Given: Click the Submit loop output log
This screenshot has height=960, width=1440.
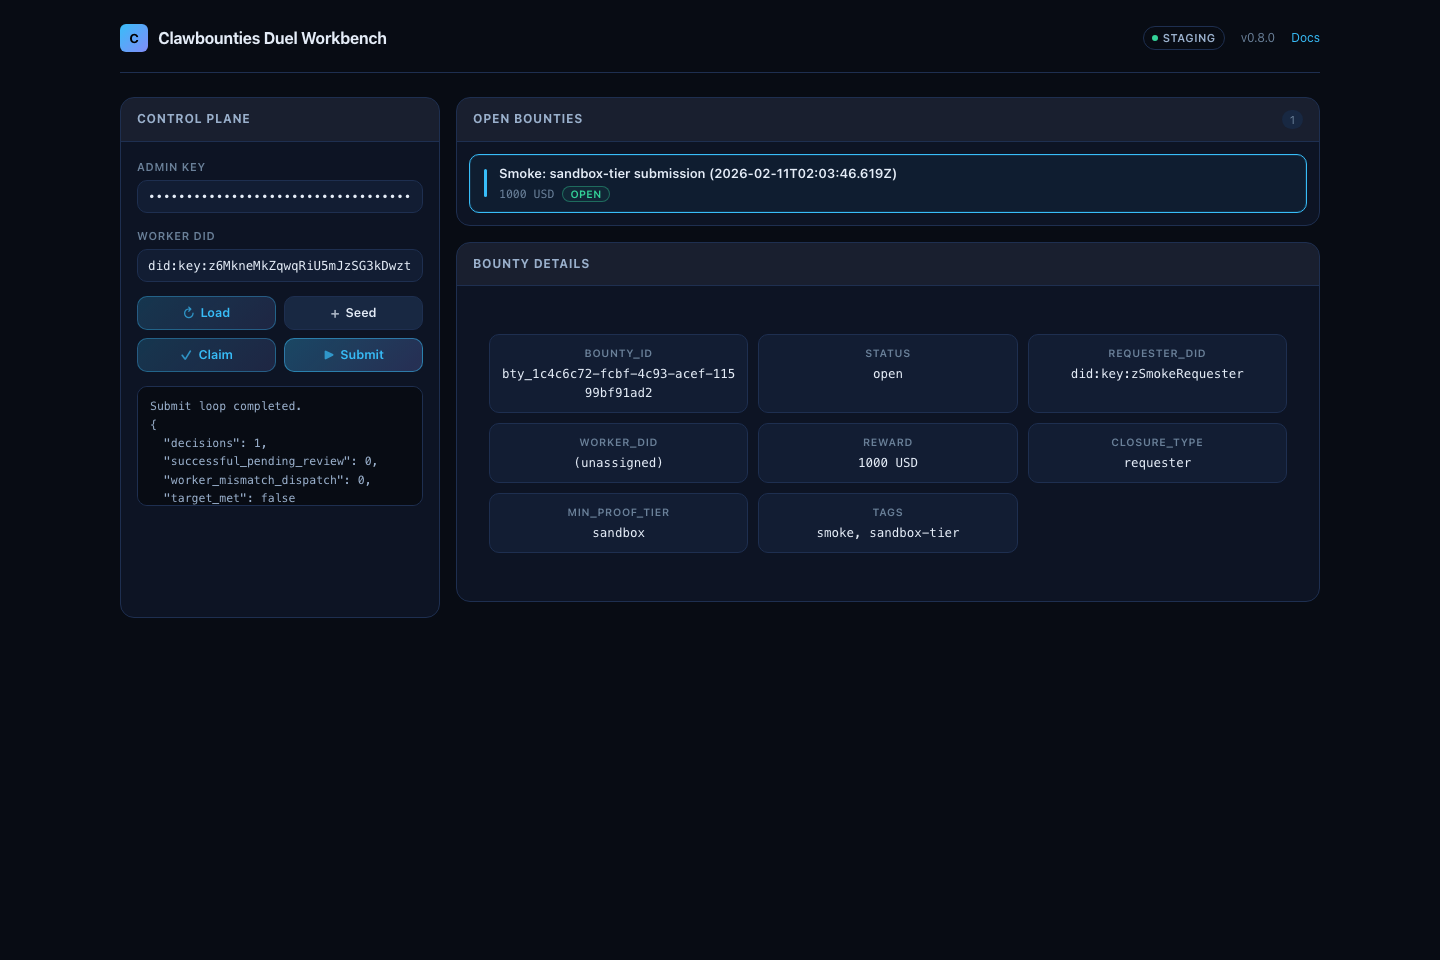Looking at the screenshot, I should point(280,446).
